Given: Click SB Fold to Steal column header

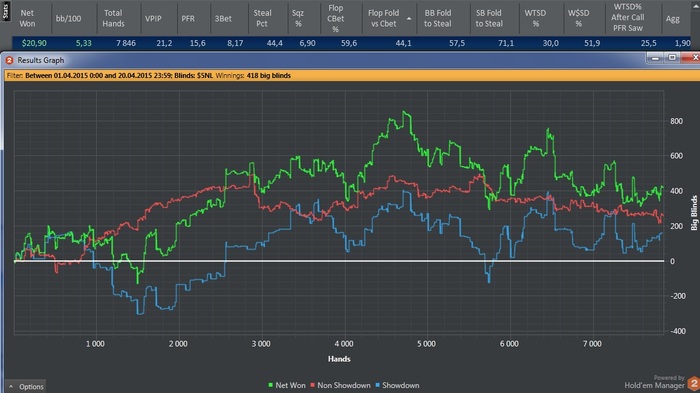Looking at the screenshot, I should 489,18.
